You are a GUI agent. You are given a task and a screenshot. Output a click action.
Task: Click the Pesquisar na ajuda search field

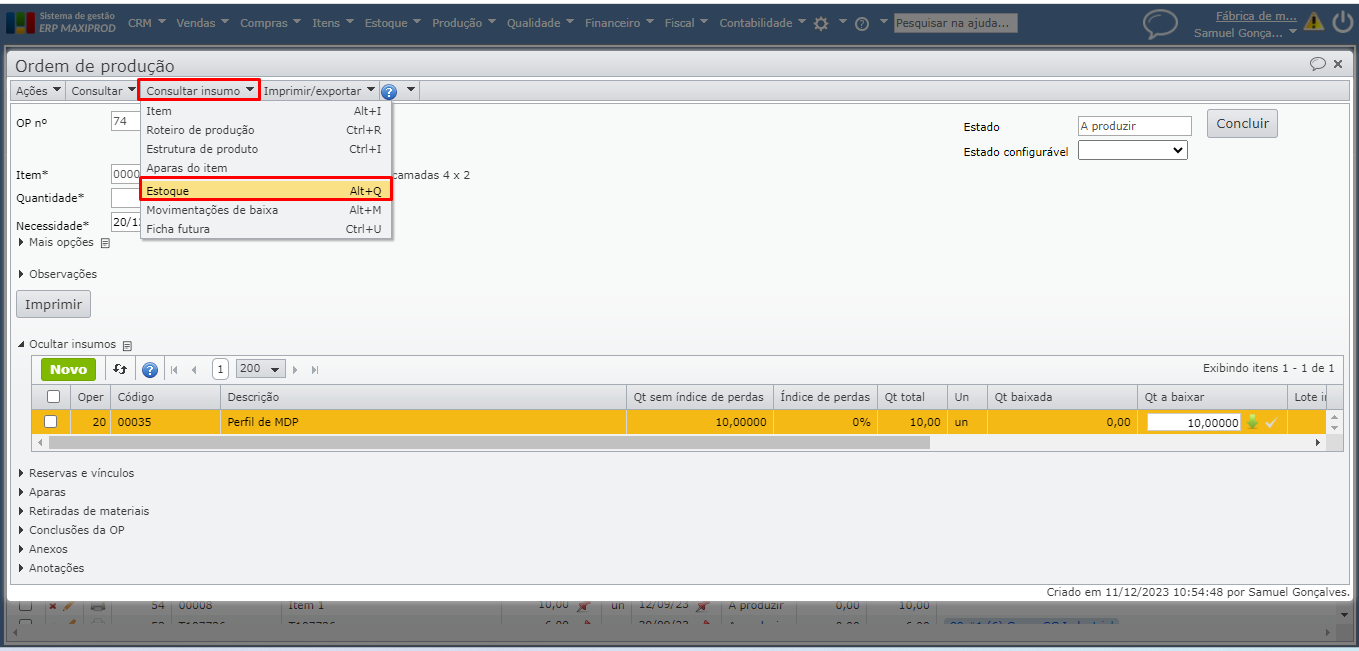(x=955, y=23)
